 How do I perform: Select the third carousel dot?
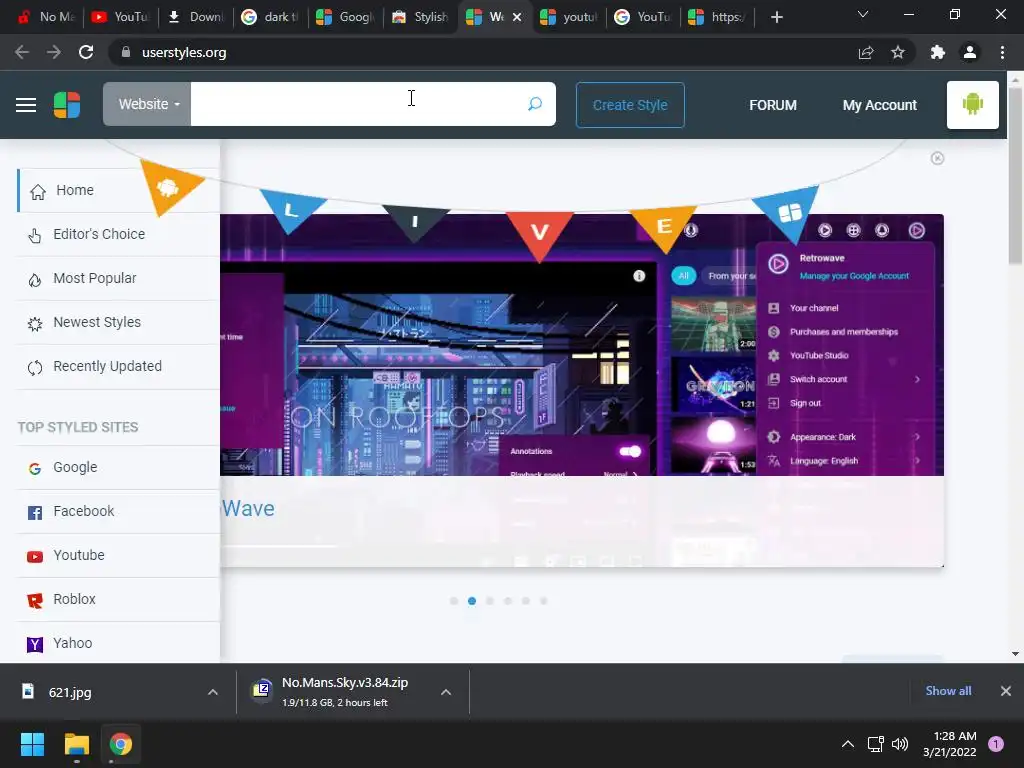coord(490,601)
